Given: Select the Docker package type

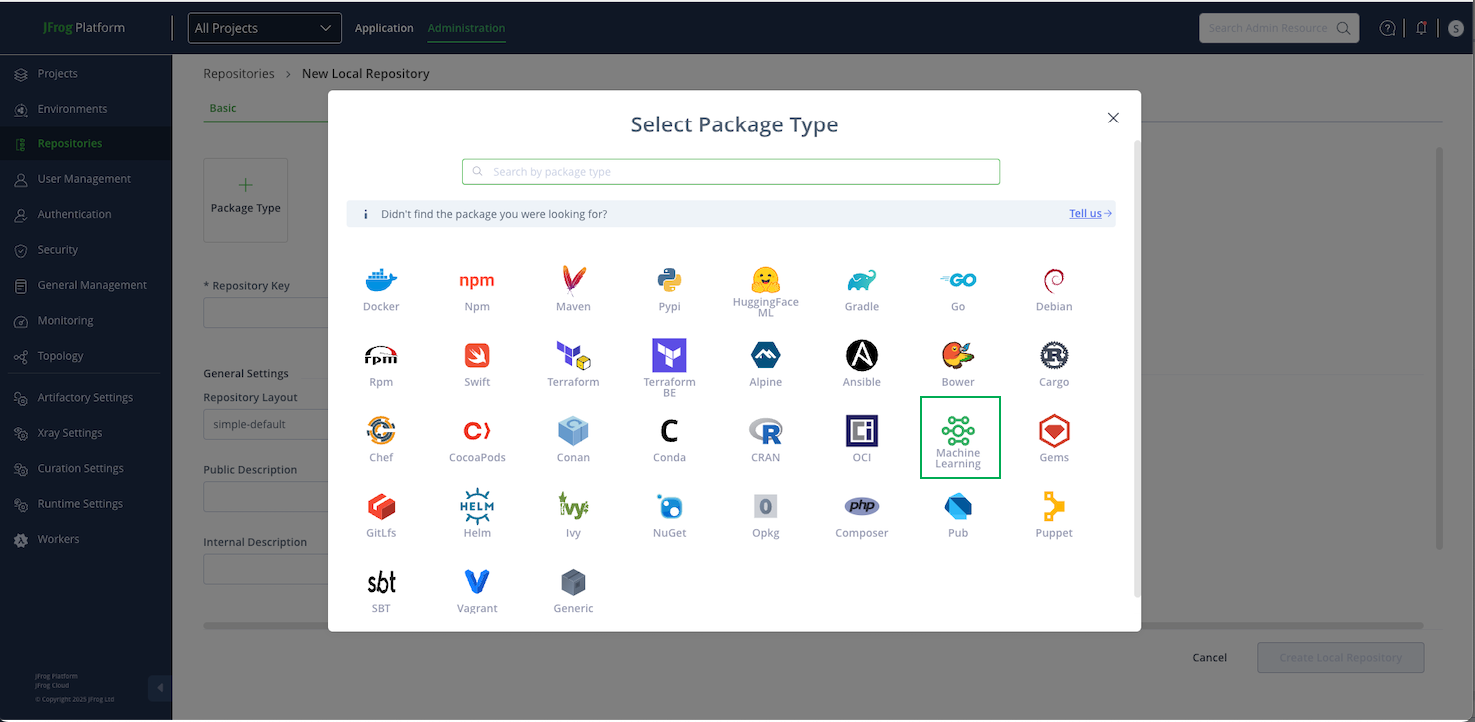Looking at the screenshot, I should coord(381,289).
